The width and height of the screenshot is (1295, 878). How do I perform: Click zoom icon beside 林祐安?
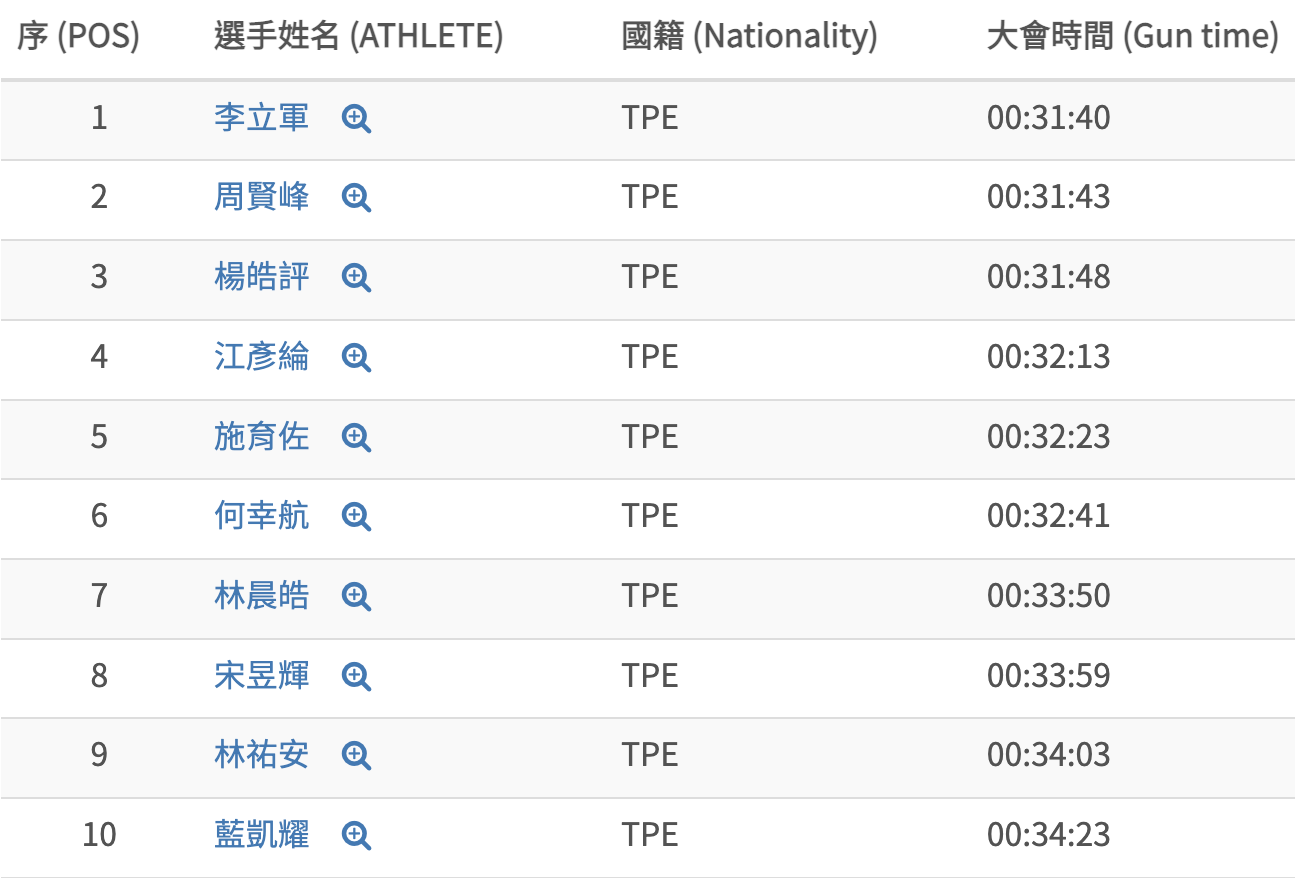click(x=356, y=755)
